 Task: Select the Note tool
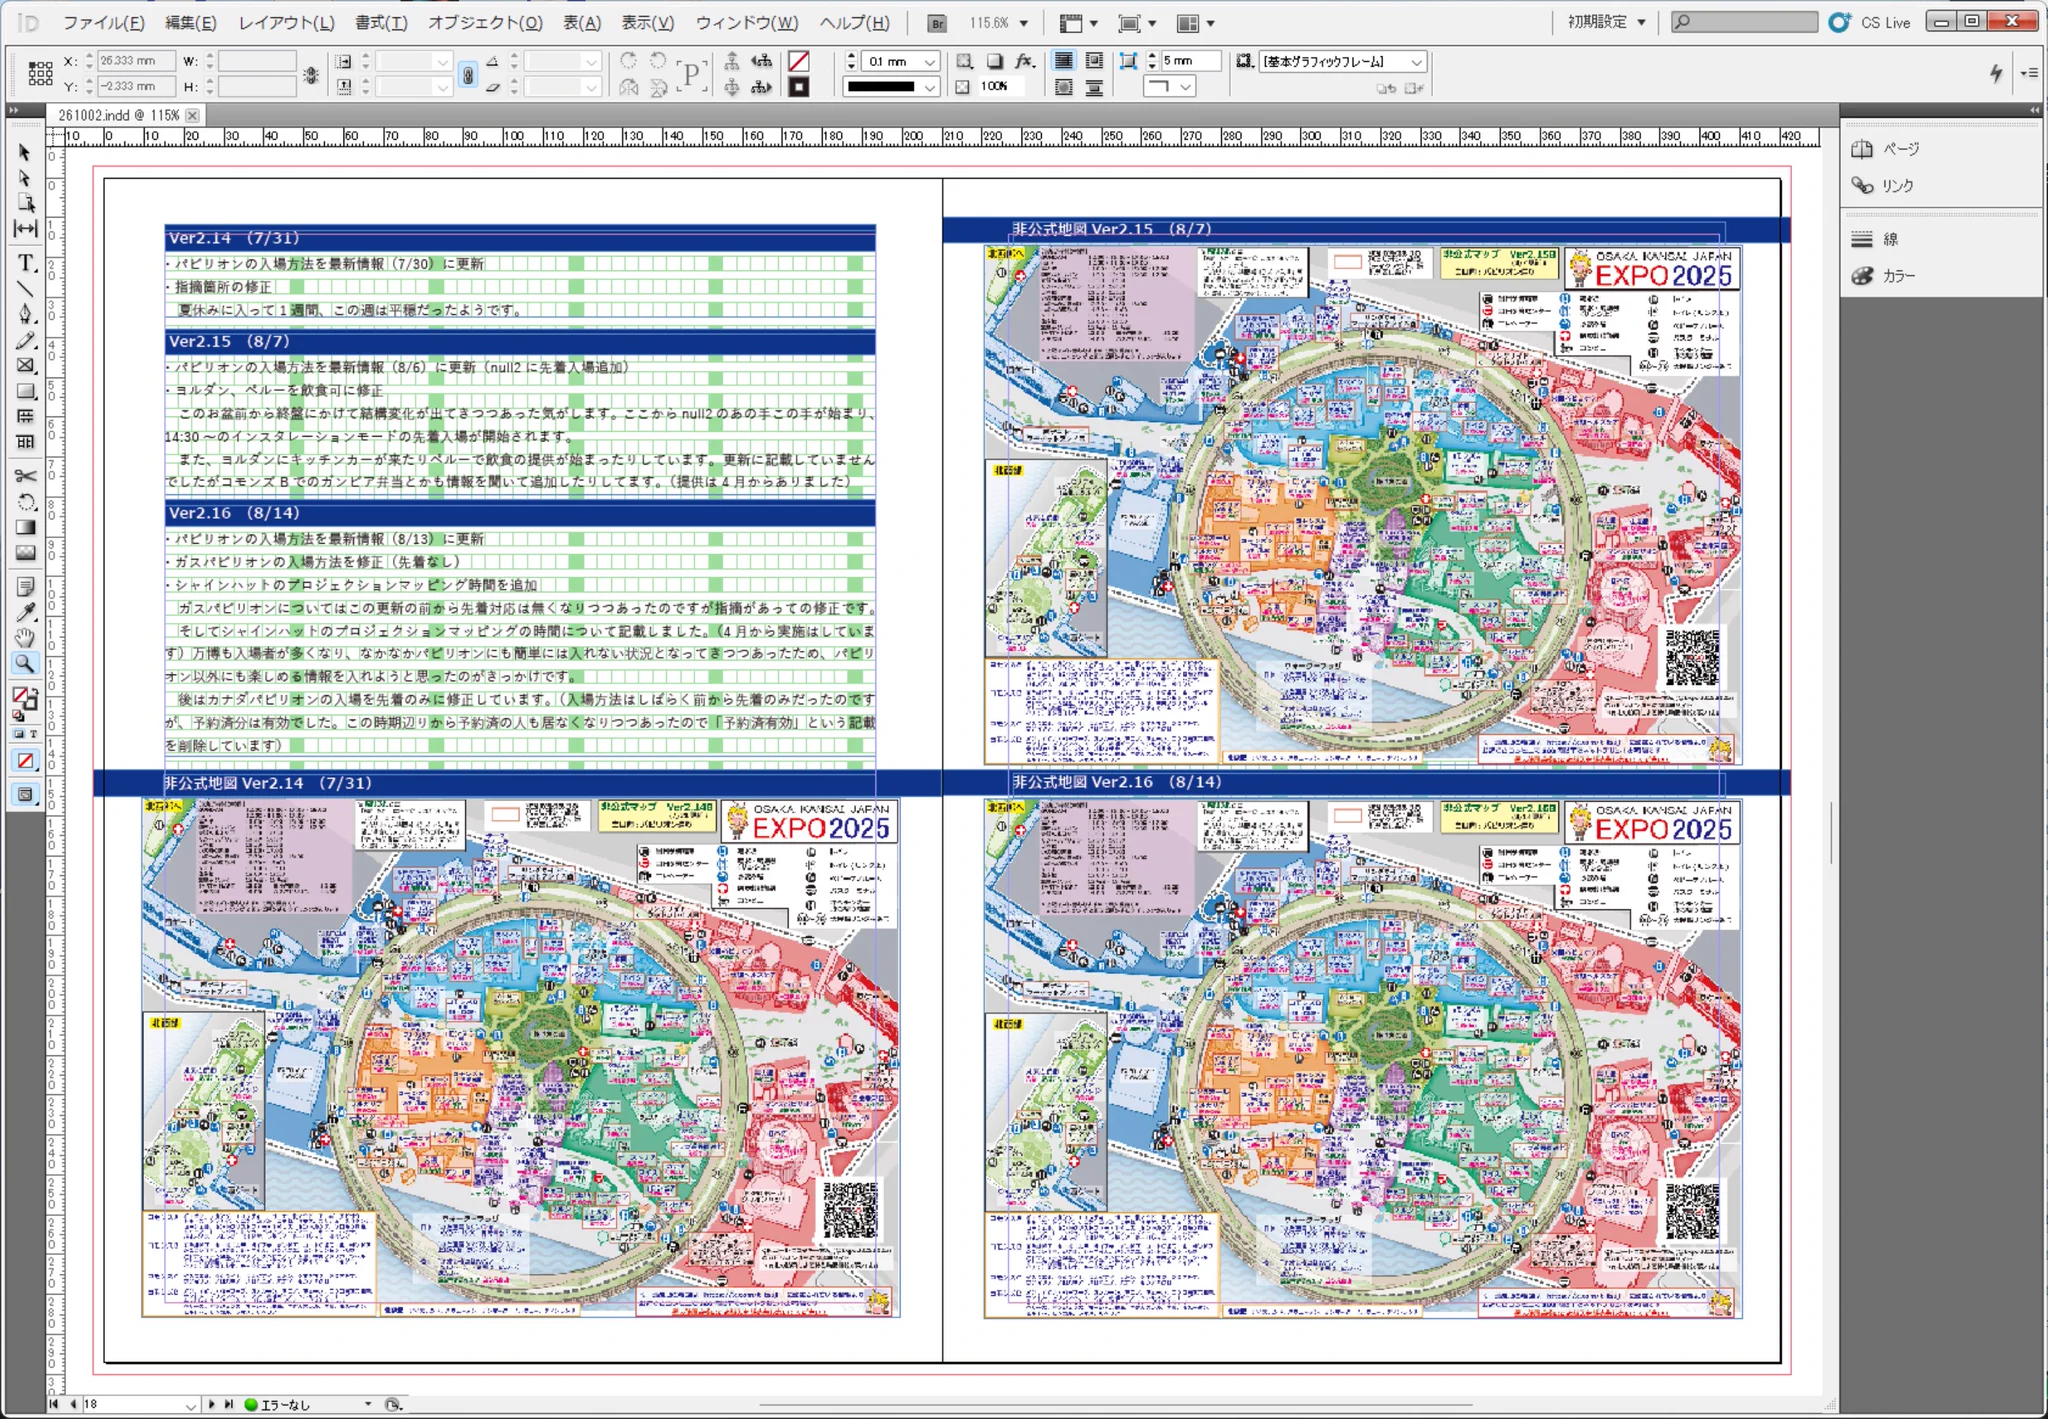tap(25, 587)
